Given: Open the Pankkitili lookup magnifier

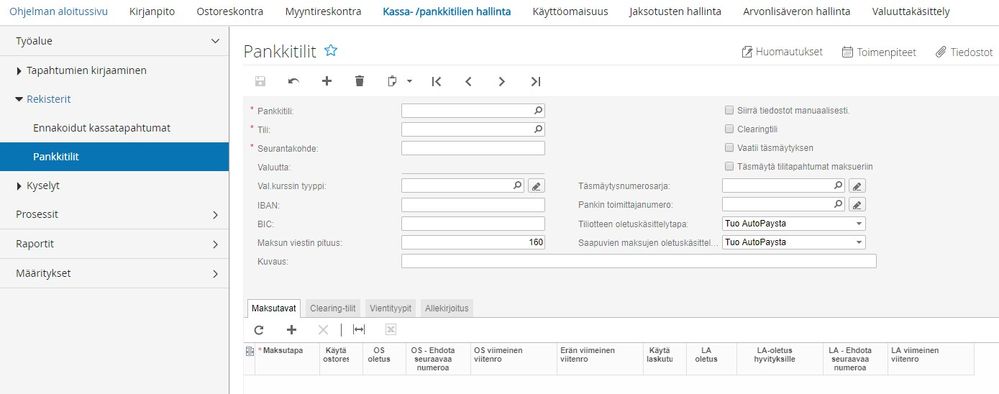Looking at the screenshot, I should [538, 111].
